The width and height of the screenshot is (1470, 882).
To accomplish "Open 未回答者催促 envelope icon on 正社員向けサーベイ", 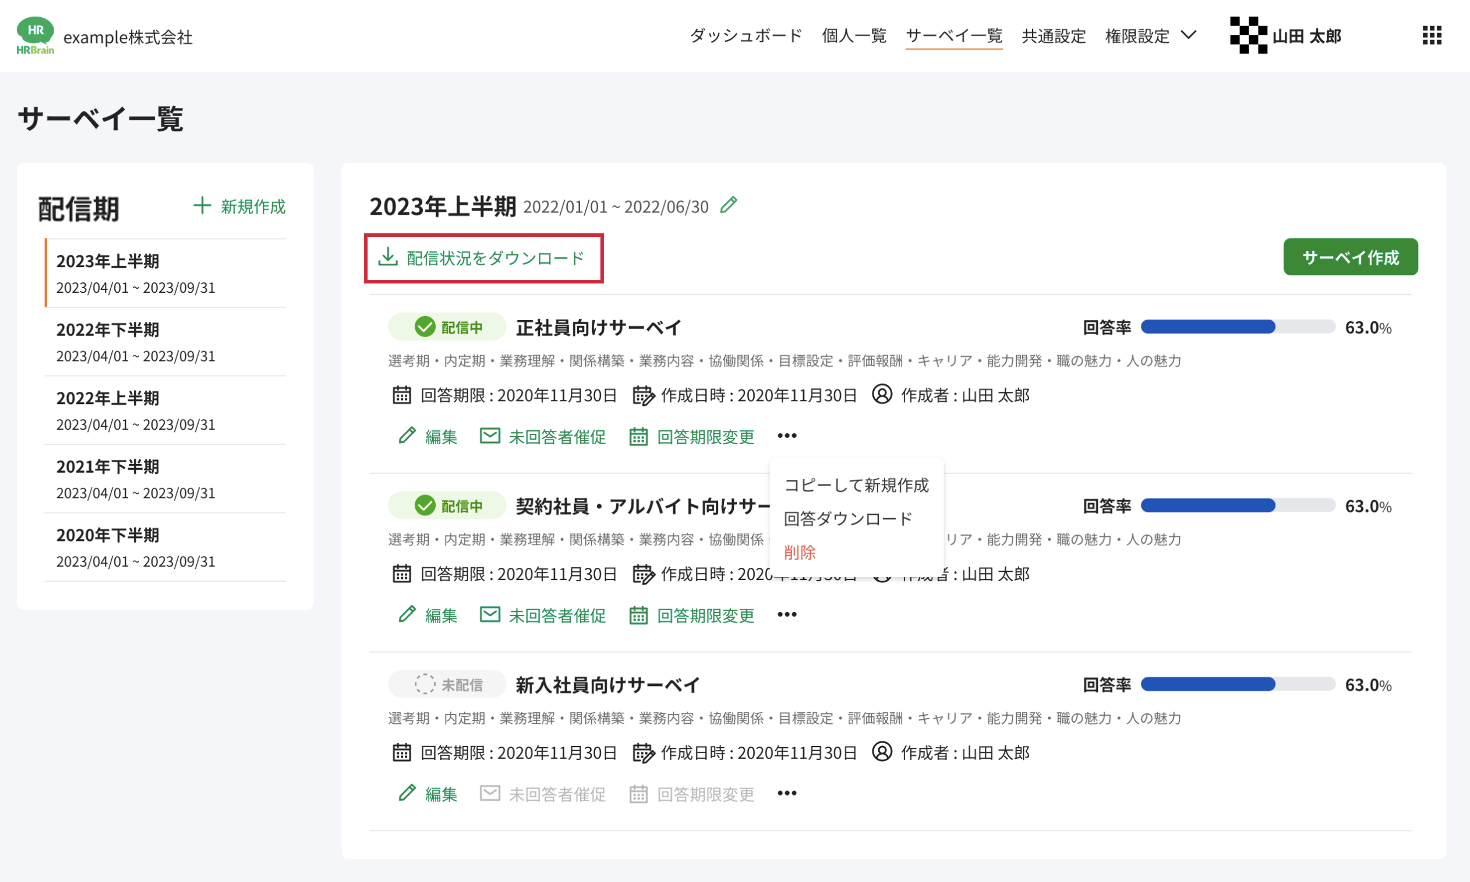I will click(490, 435).
